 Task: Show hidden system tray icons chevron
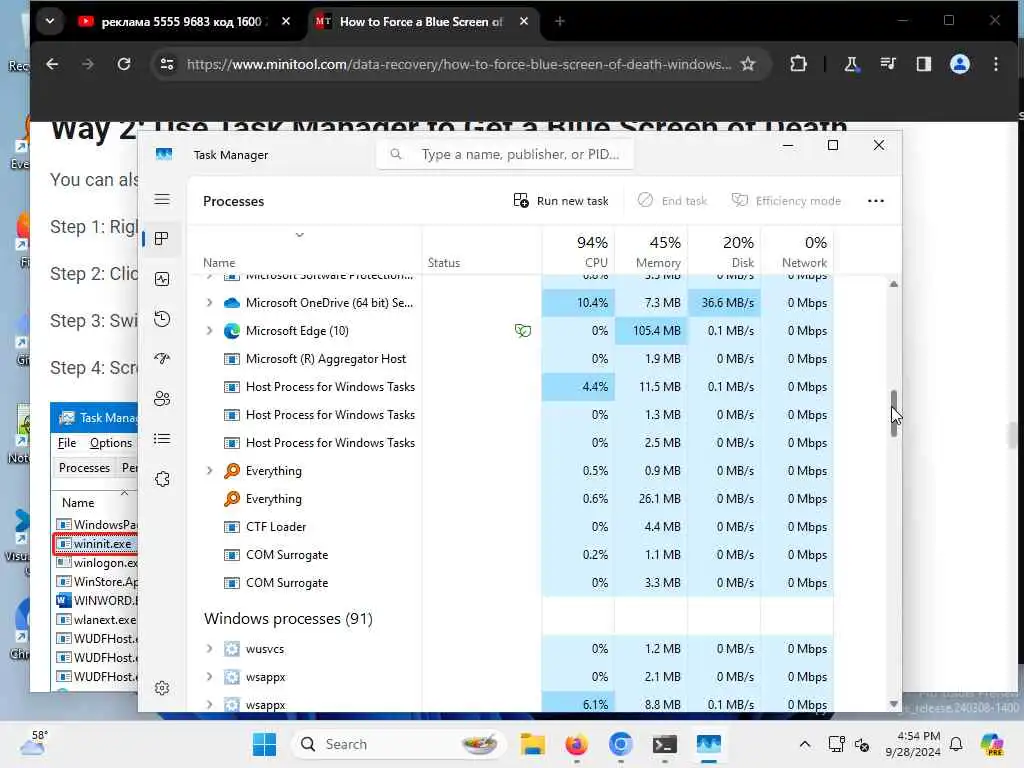[x=805, y=744]
